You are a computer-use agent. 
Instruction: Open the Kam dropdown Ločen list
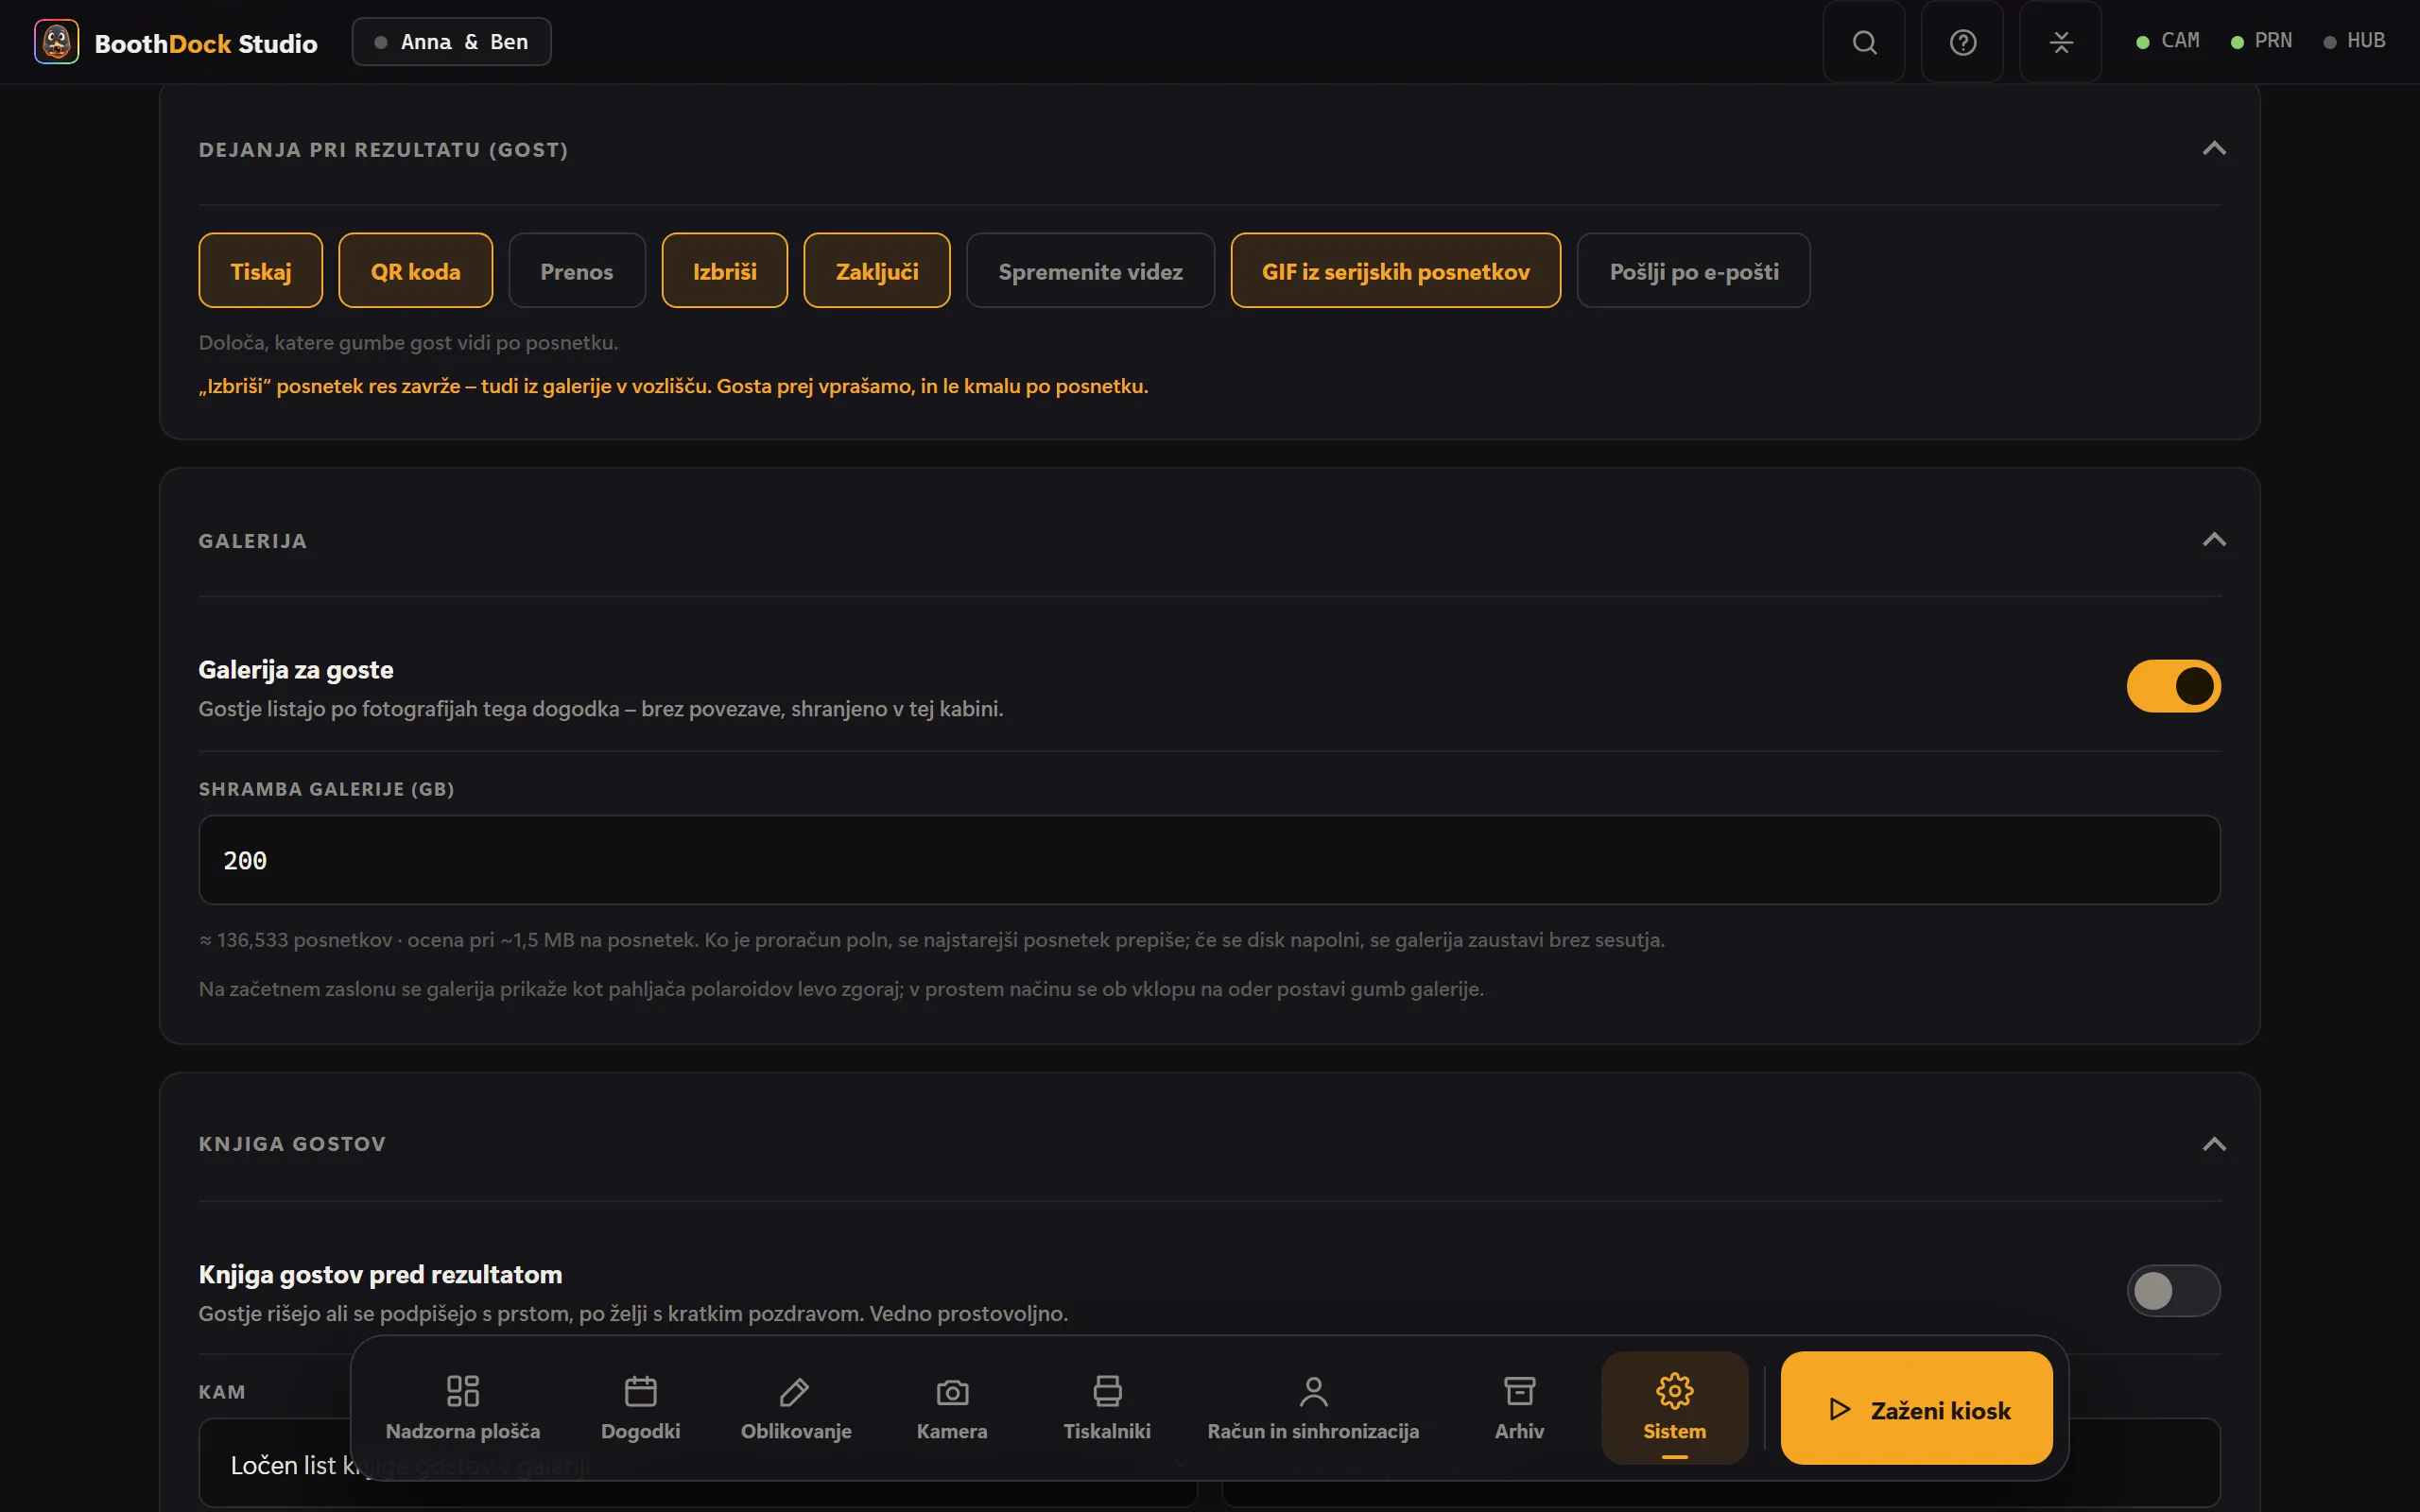698,1464
